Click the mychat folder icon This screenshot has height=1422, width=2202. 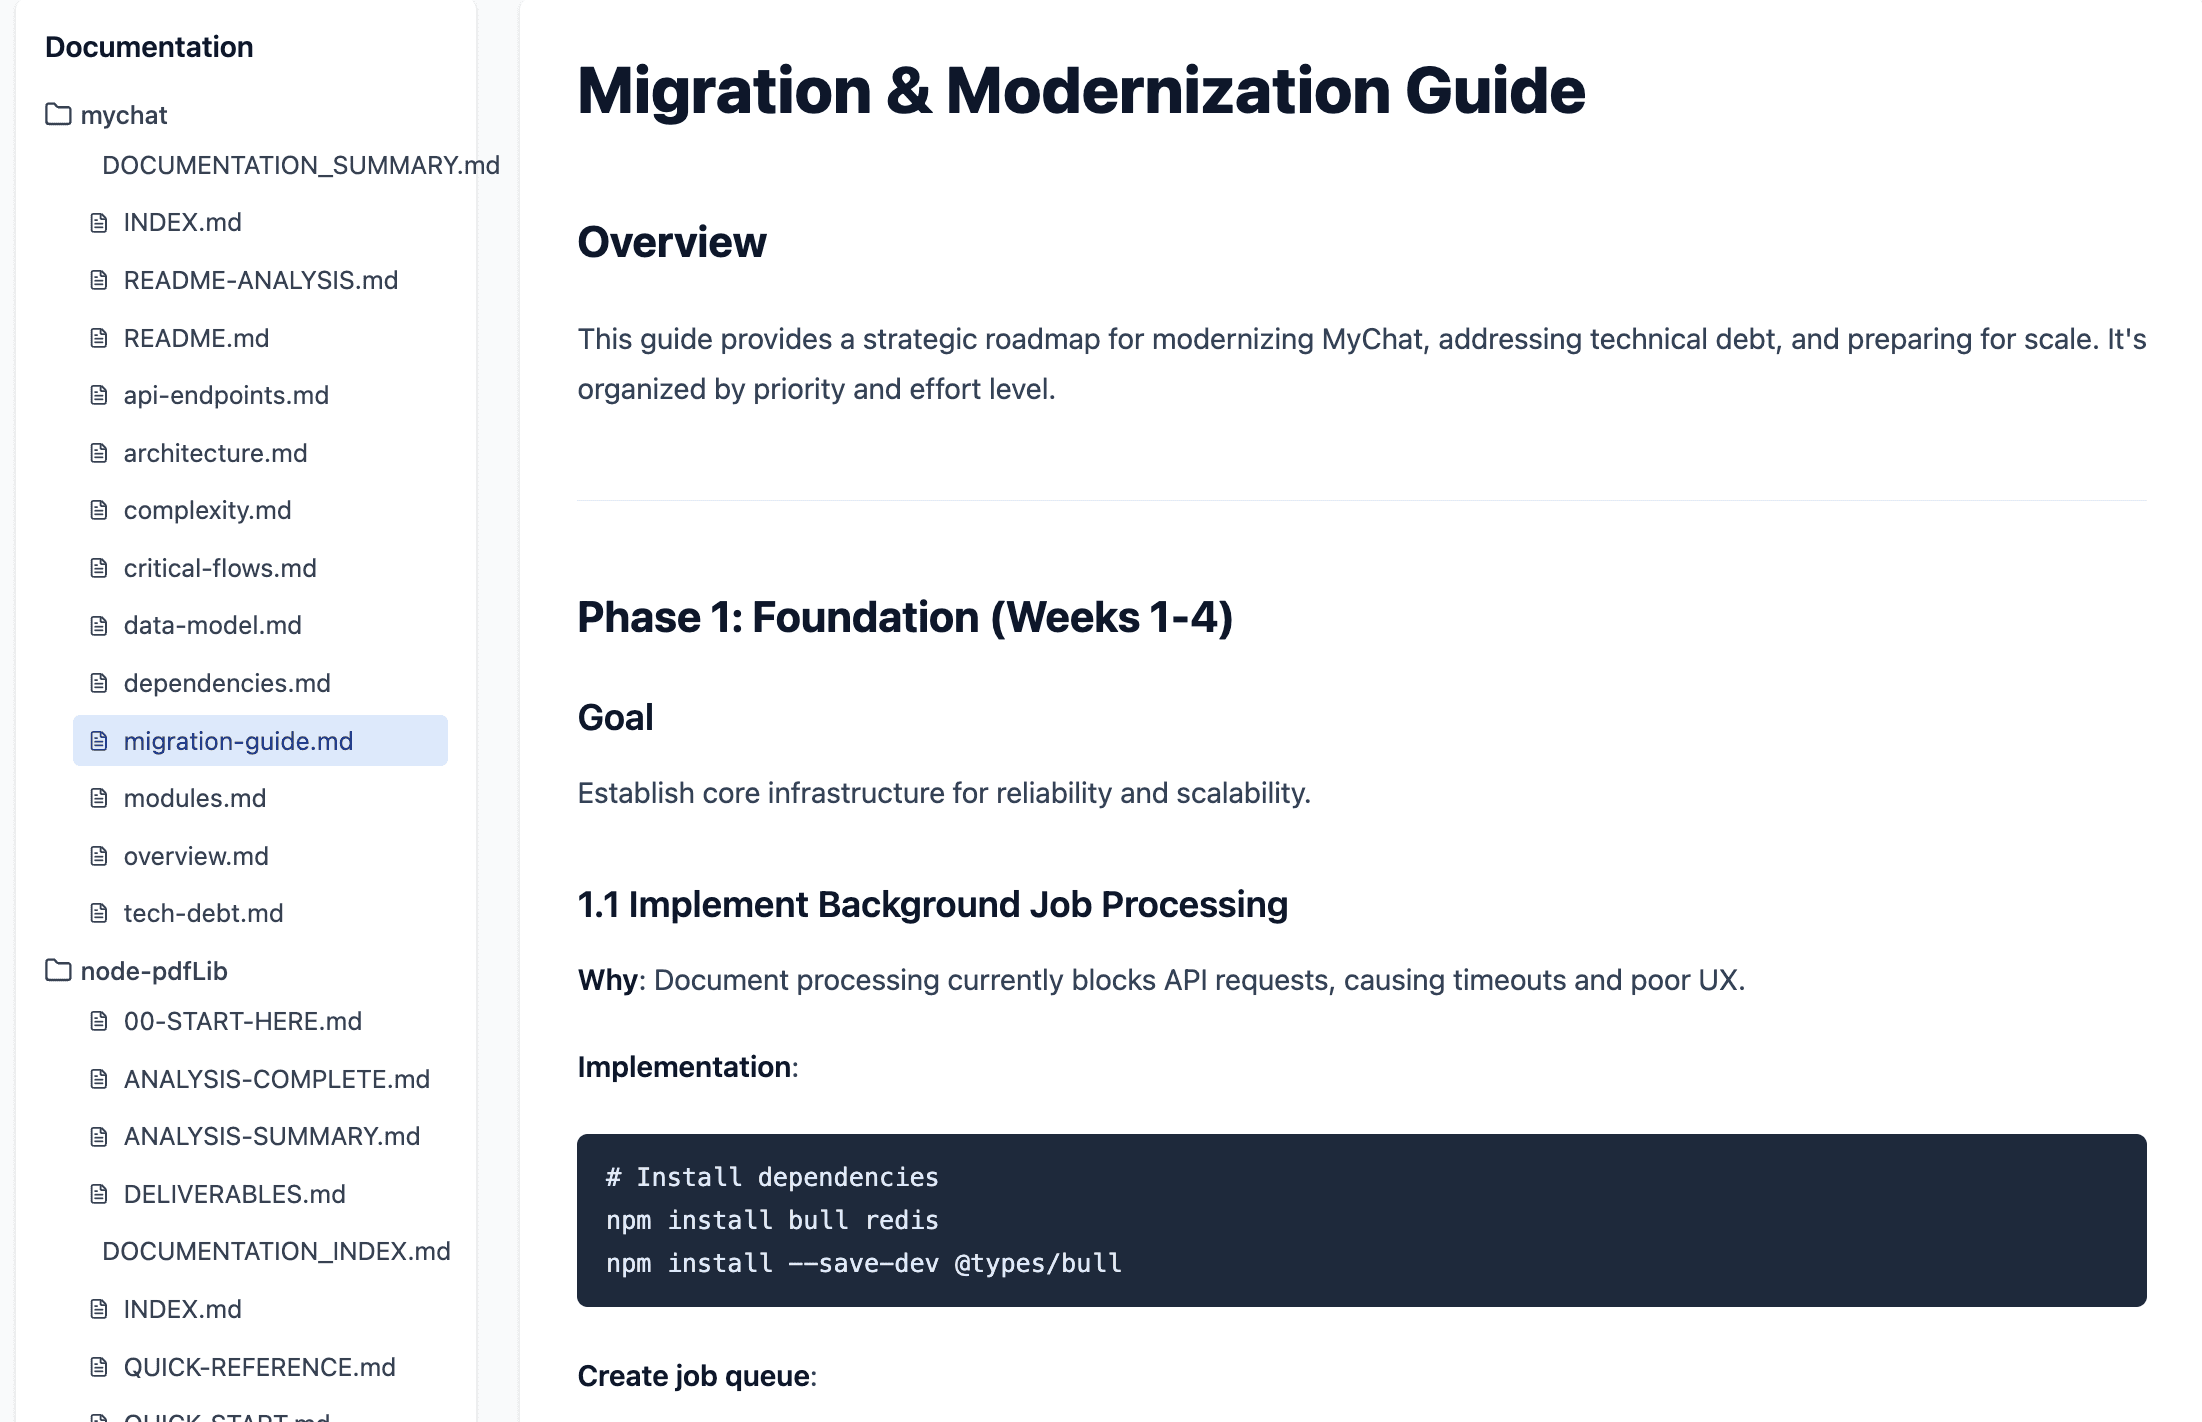pos(58,115)
